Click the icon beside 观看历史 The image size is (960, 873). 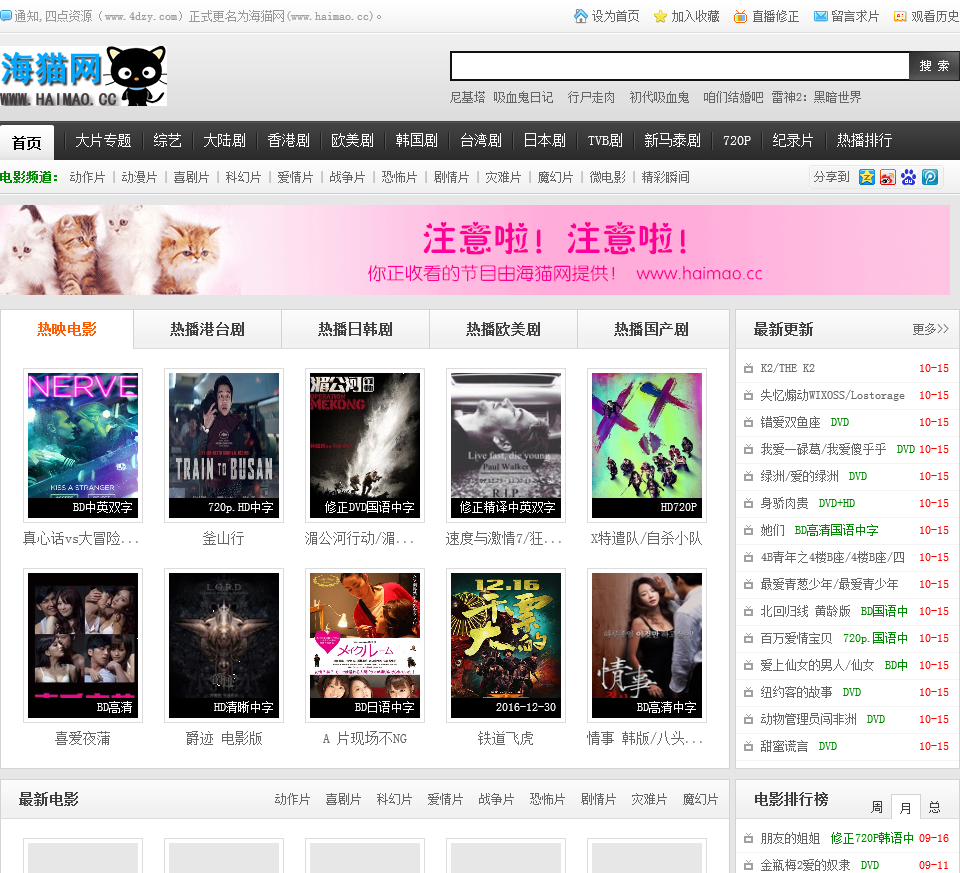pyautogui.click(x=900, y=17)
